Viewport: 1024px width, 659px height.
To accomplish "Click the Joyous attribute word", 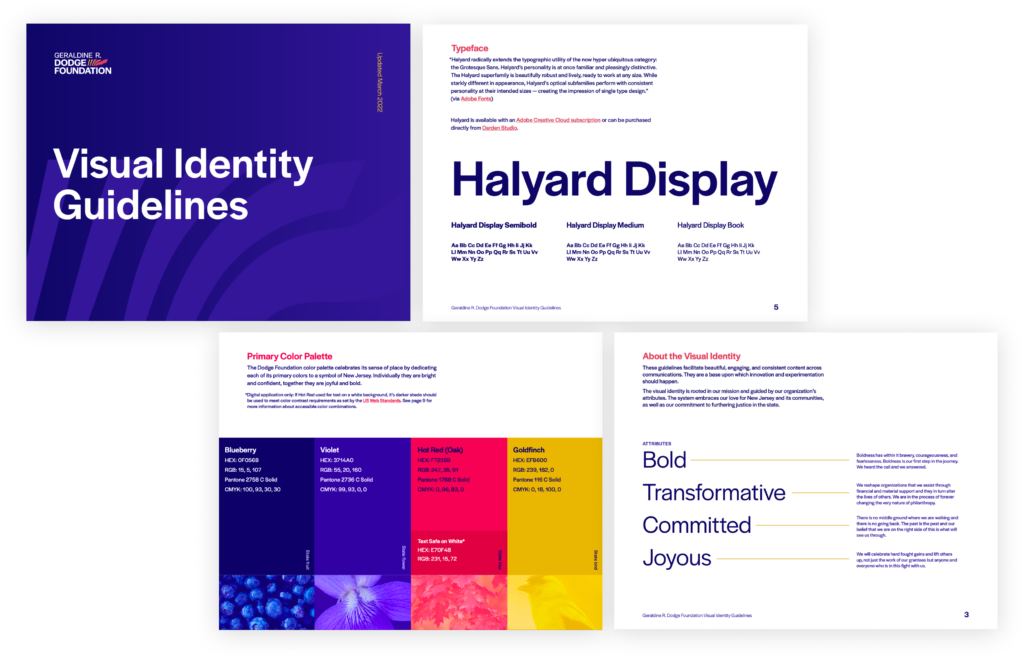I will pyautogui.click(x=677, y=558).
